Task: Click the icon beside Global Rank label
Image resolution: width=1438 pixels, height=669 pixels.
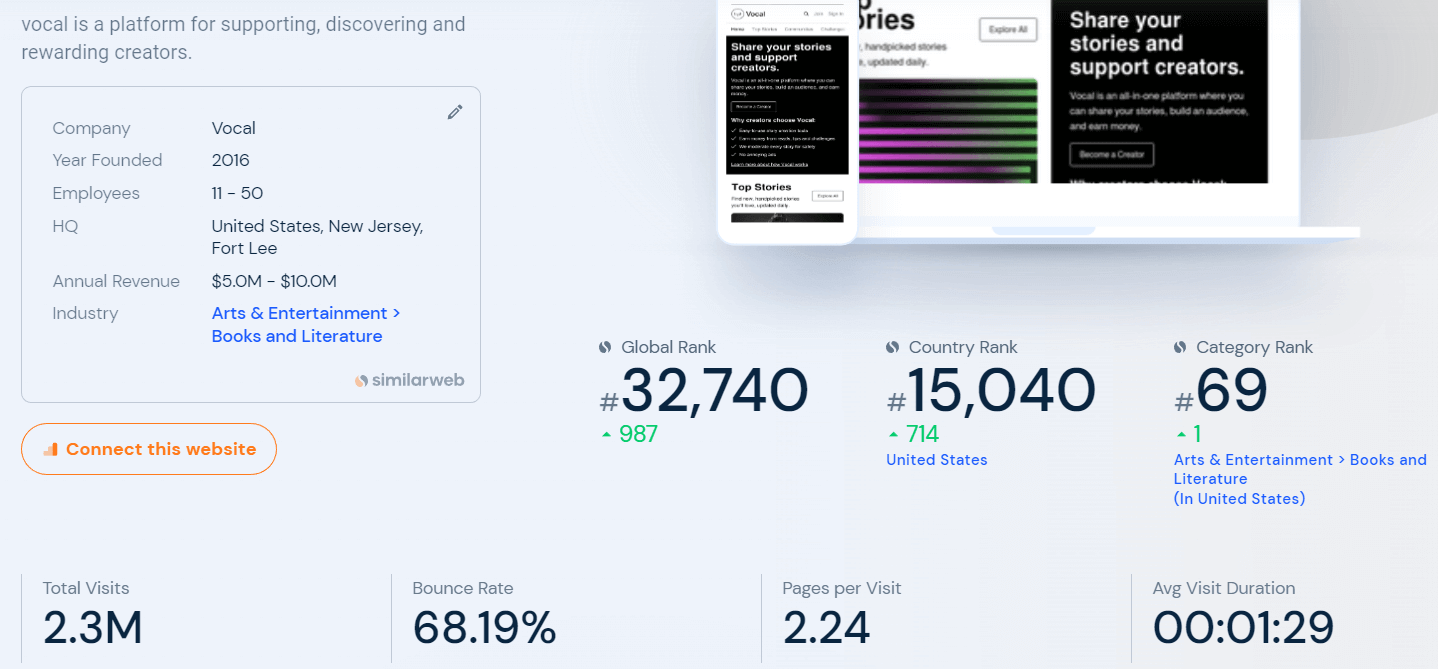Action: click(x=605, y=347)
